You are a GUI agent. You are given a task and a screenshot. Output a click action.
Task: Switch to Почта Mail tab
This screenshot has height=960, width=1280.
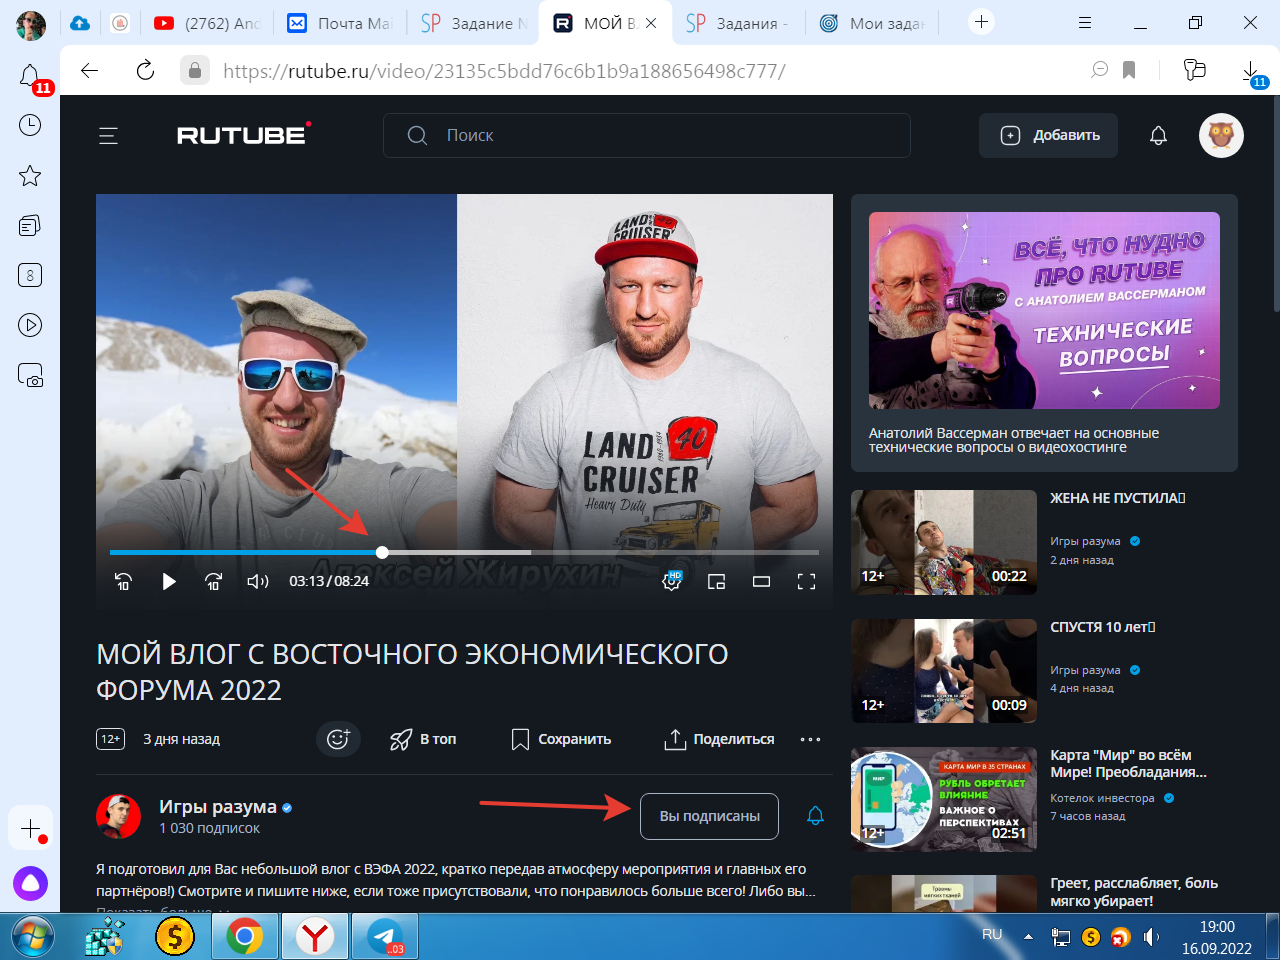coord(340,23)
